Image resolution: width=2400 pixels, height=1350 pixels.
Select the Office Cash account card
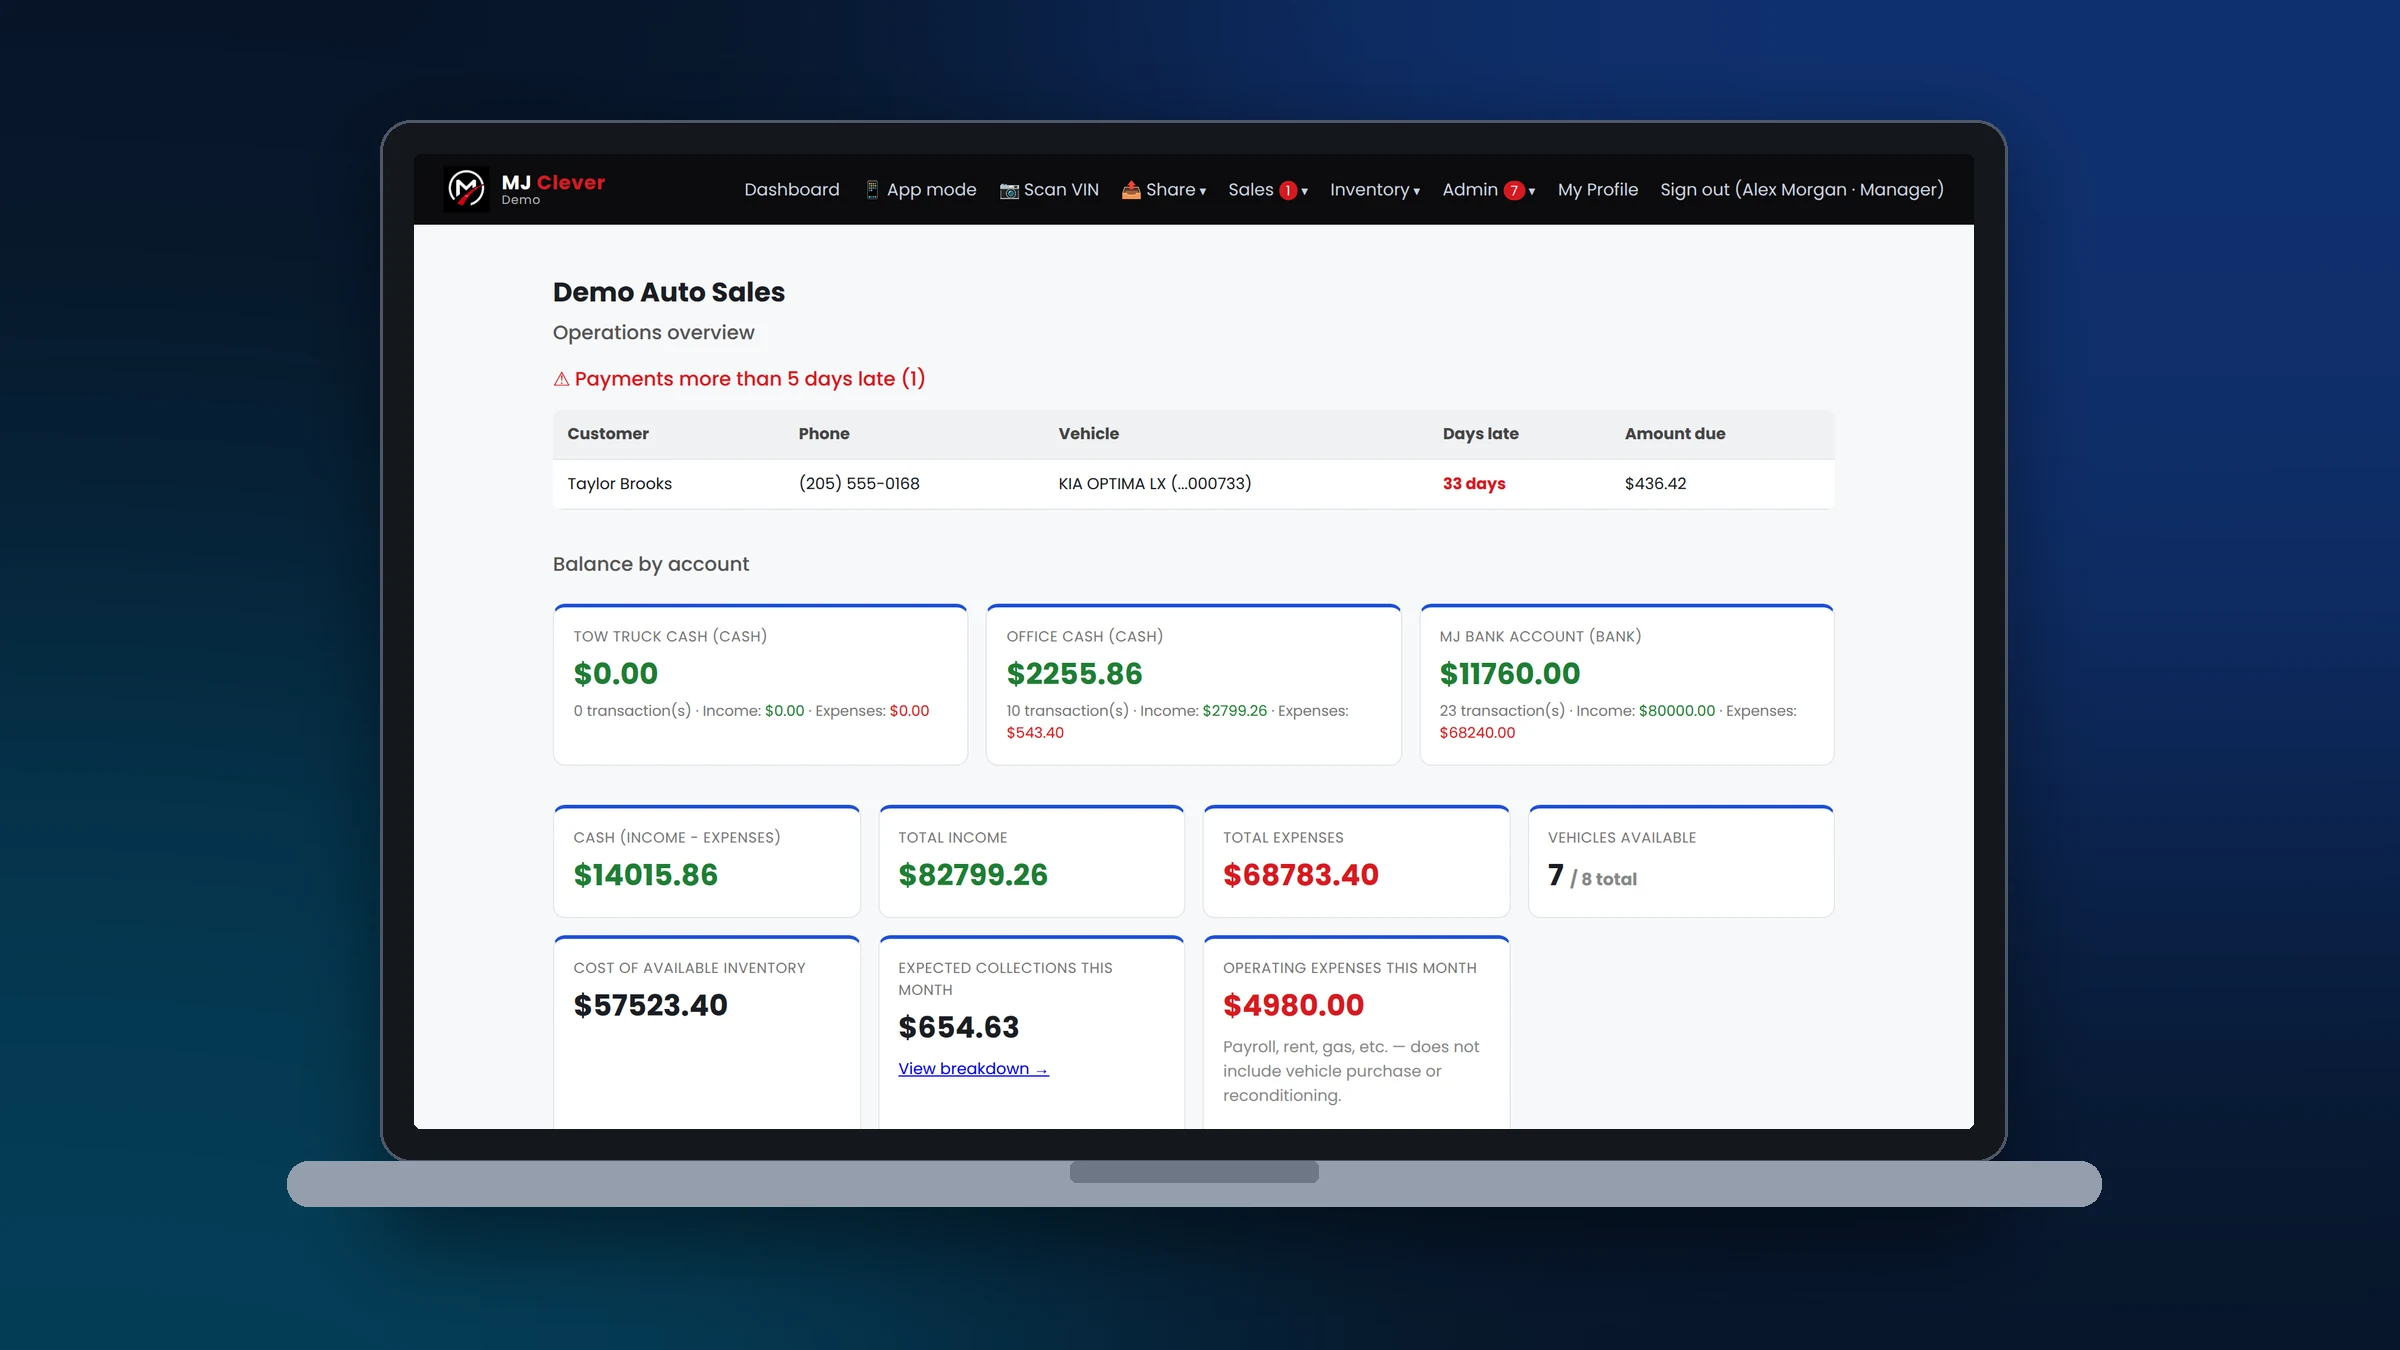[x=1193, y=685]
